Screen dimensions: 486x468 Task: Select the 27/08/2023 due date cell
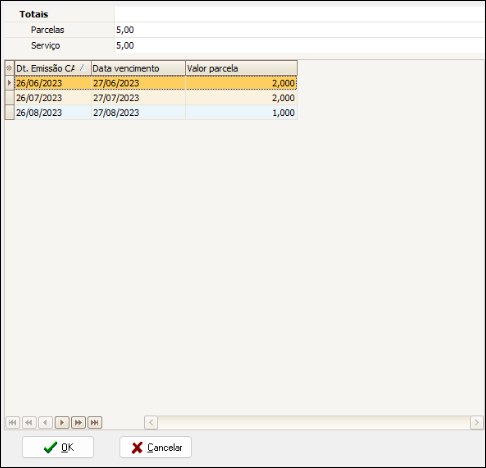pyautogui.click(x=138, y=112)
